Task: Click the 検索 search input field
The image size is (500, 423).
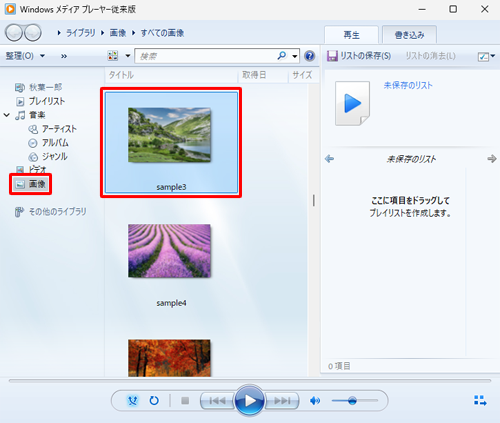Action: pos(206,56)
